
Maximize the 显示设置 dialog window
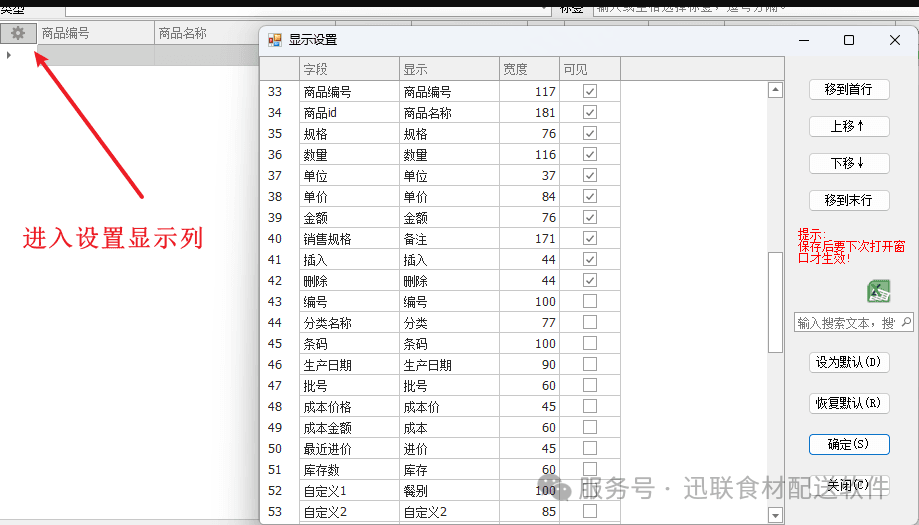(849, 40)
